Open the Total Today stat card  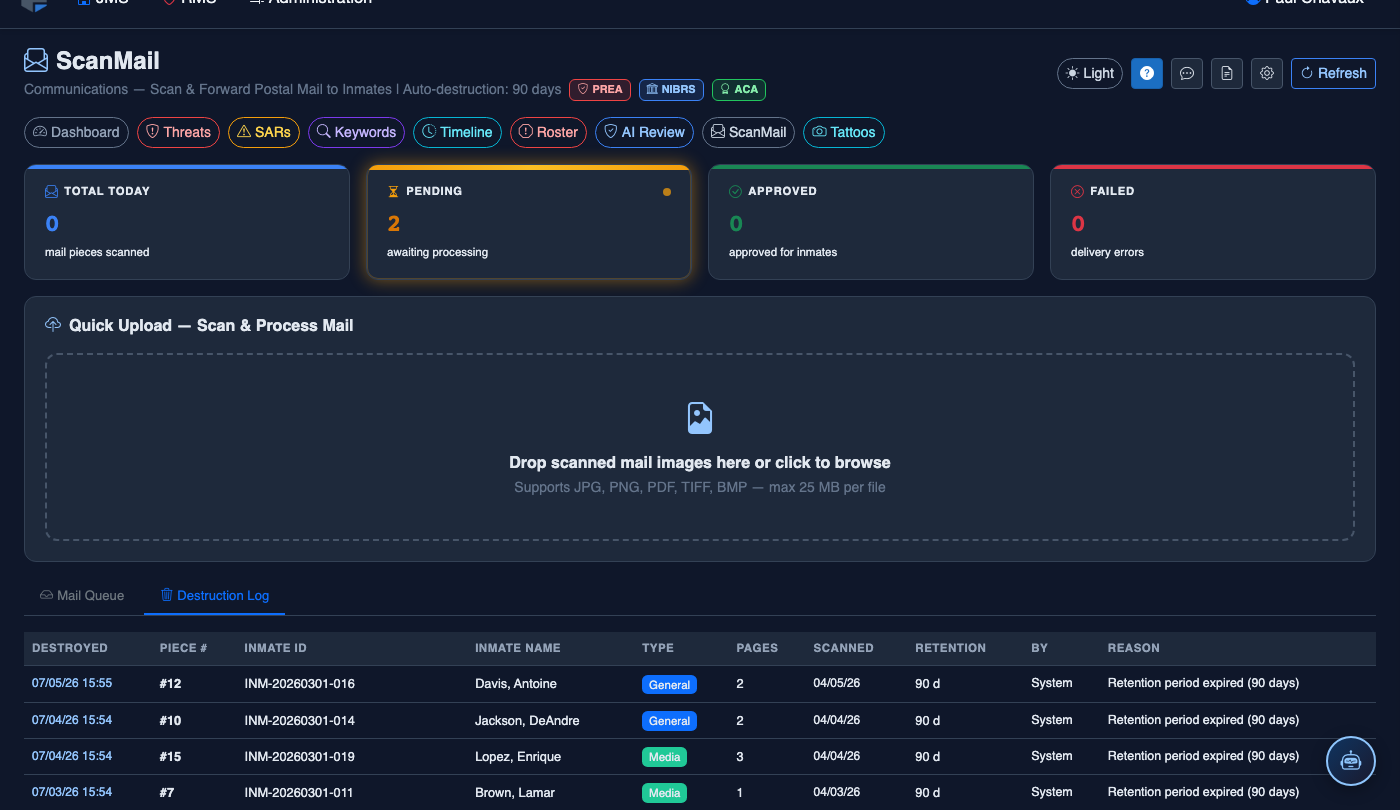187,222
